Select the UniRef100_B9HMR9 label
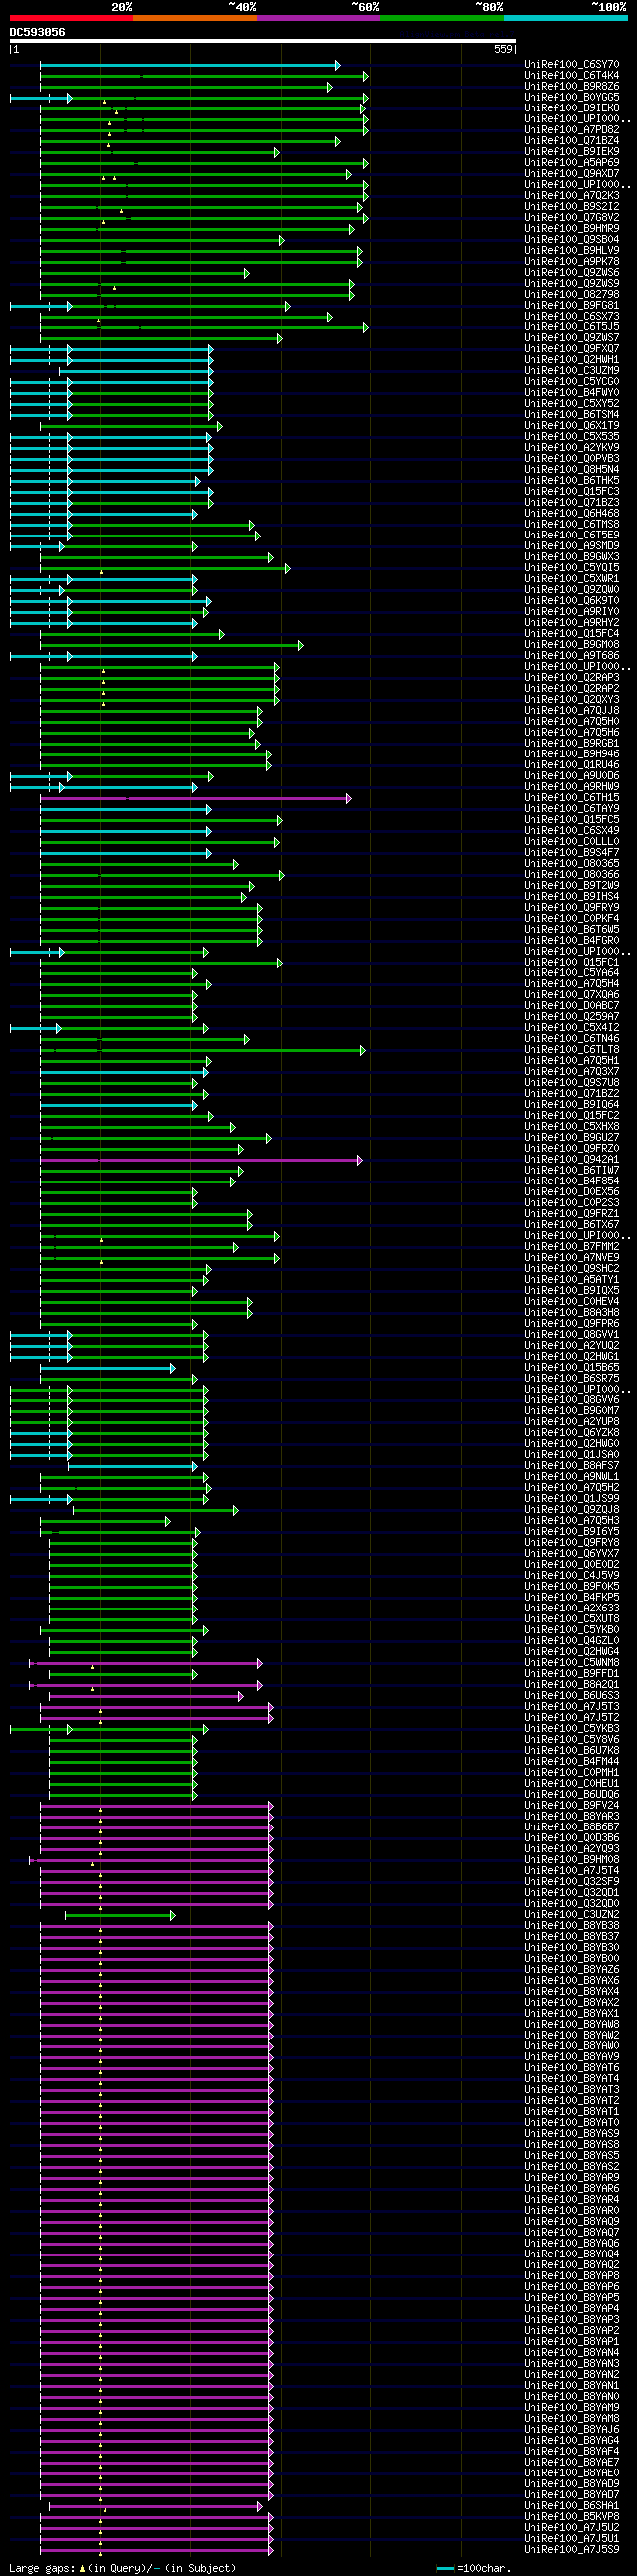The height and width of the screenshot is (2576, 637). (x=571, y=229)
